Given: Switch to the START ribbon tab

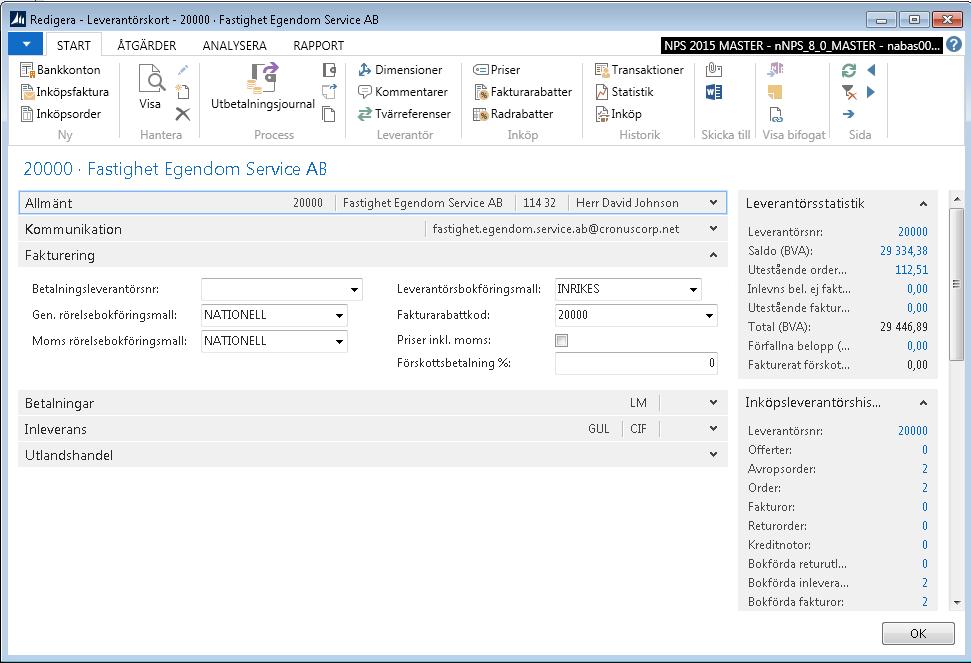Looking at the screenshot, I should coord(74,45).
